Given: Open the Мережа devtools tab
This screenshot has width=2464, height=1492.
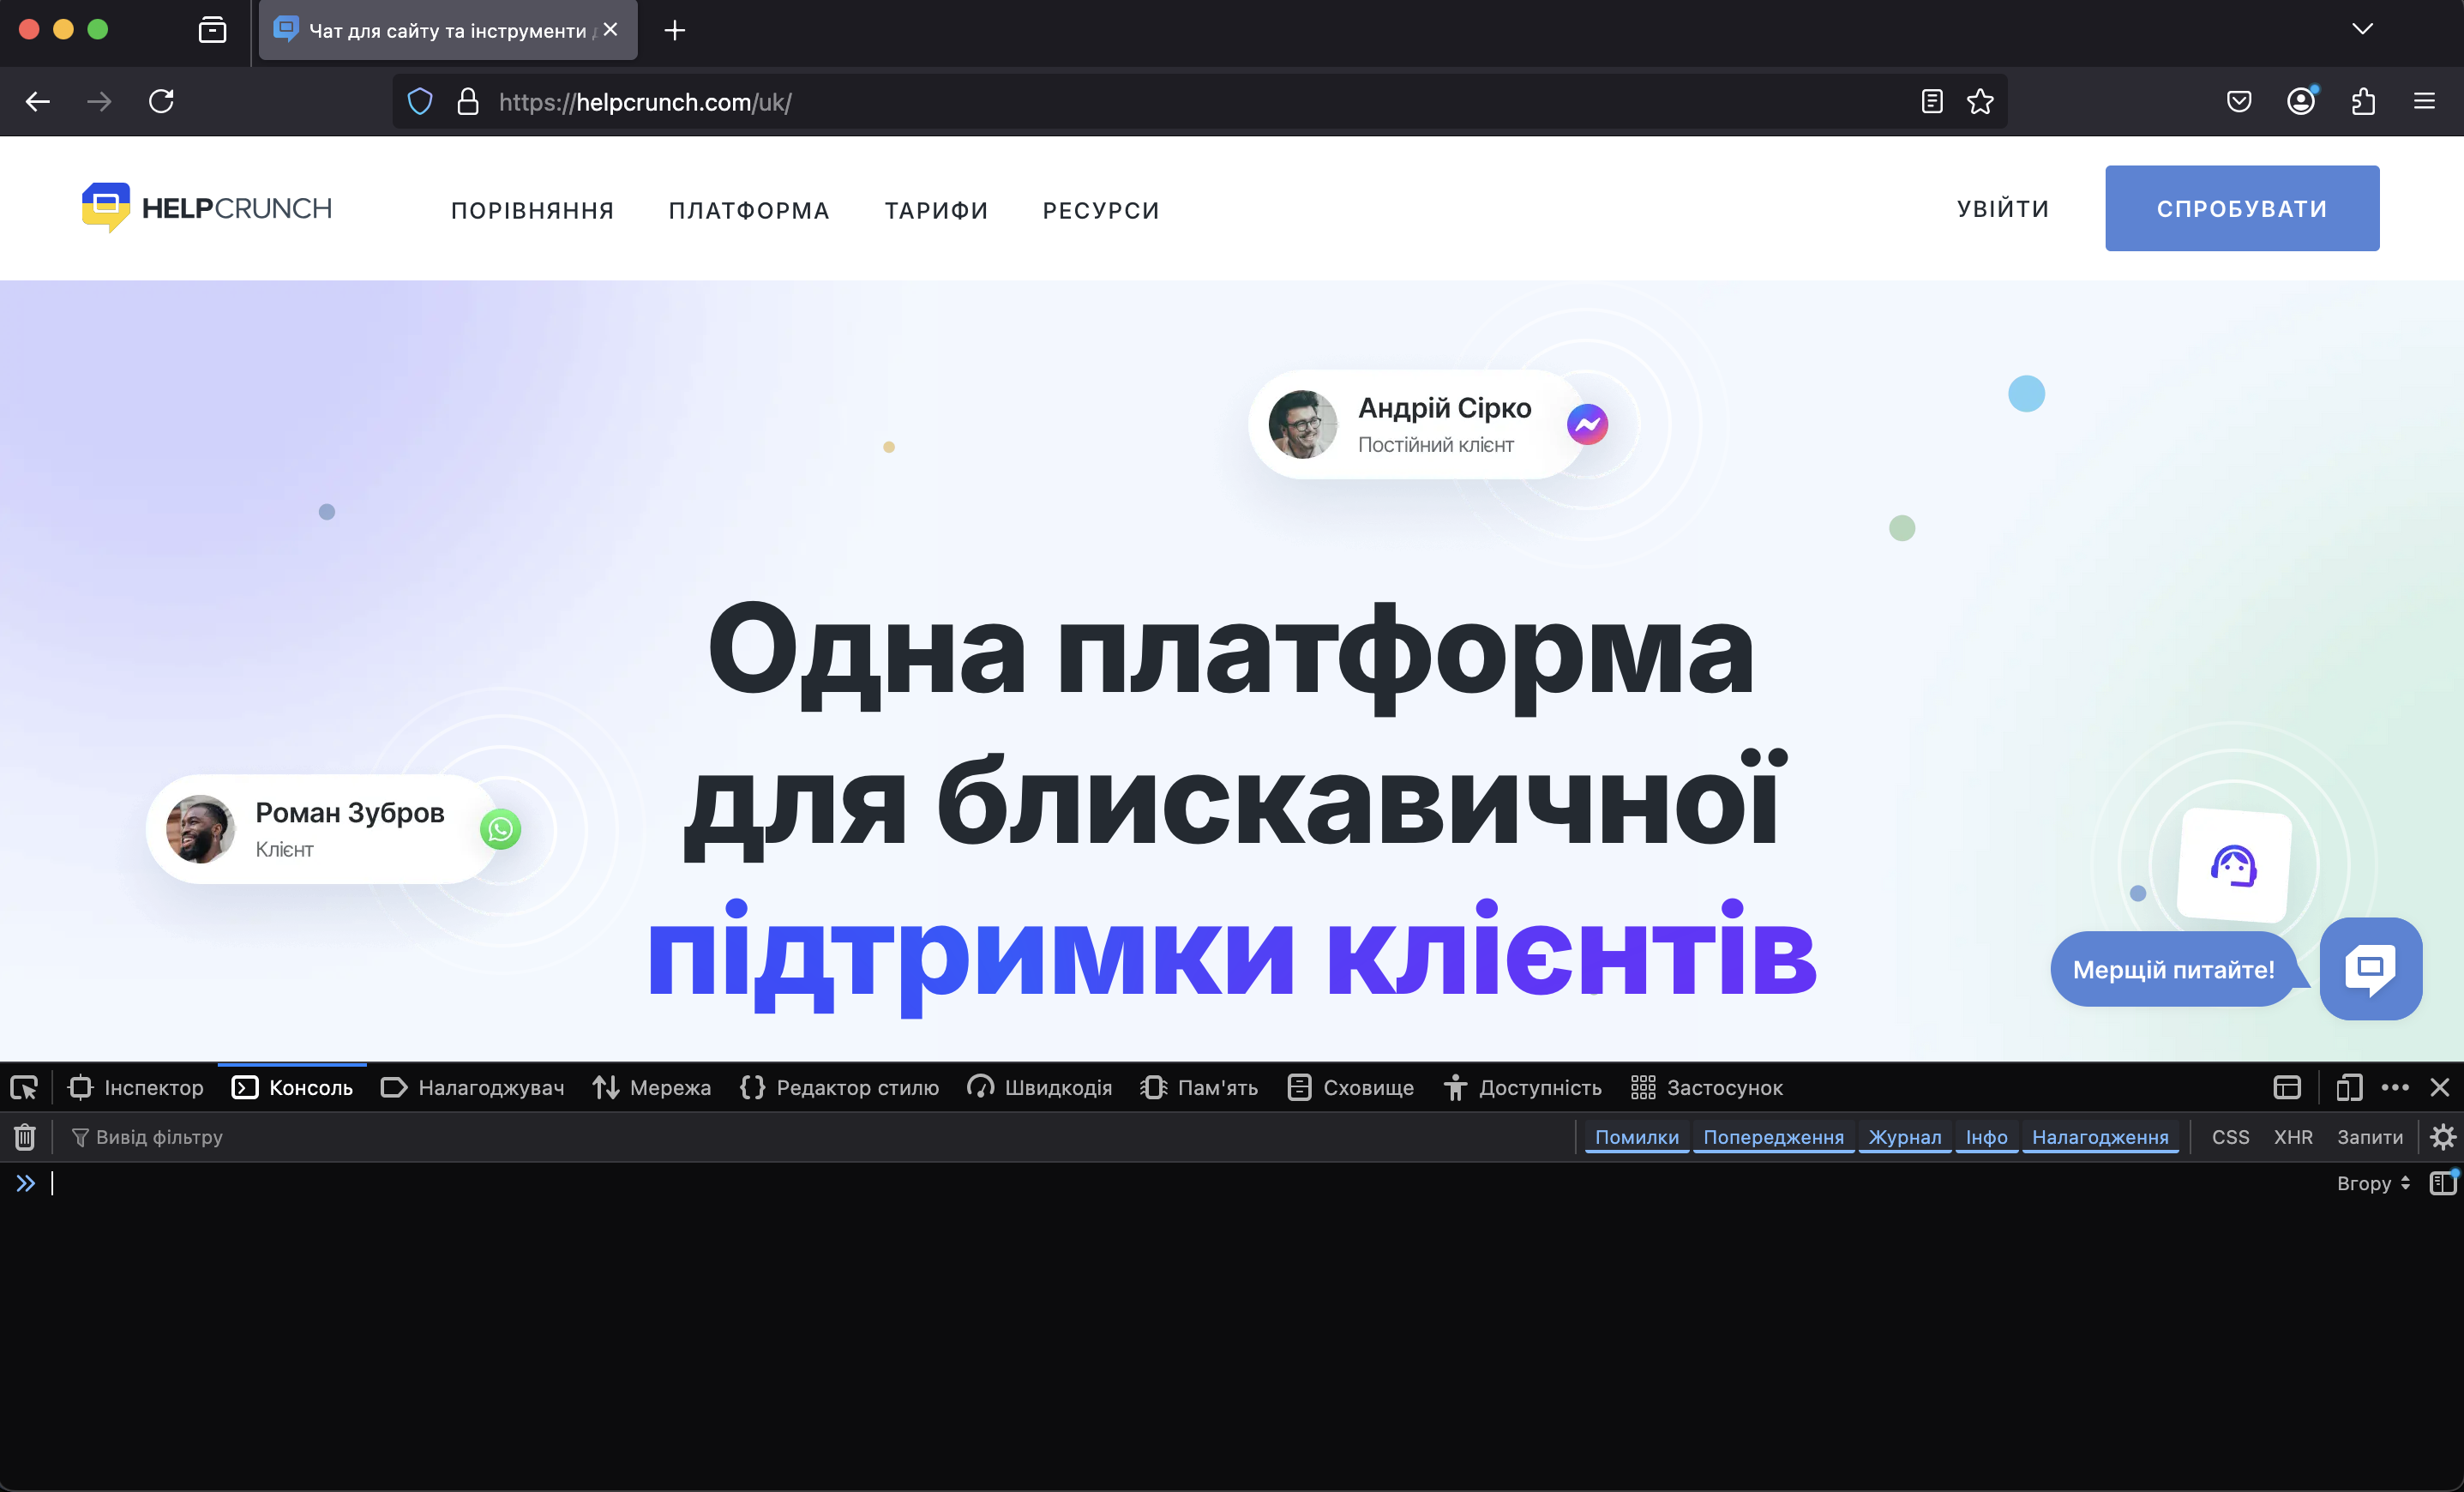Looking at the screenshot, I should click(x=652, y=1087).
